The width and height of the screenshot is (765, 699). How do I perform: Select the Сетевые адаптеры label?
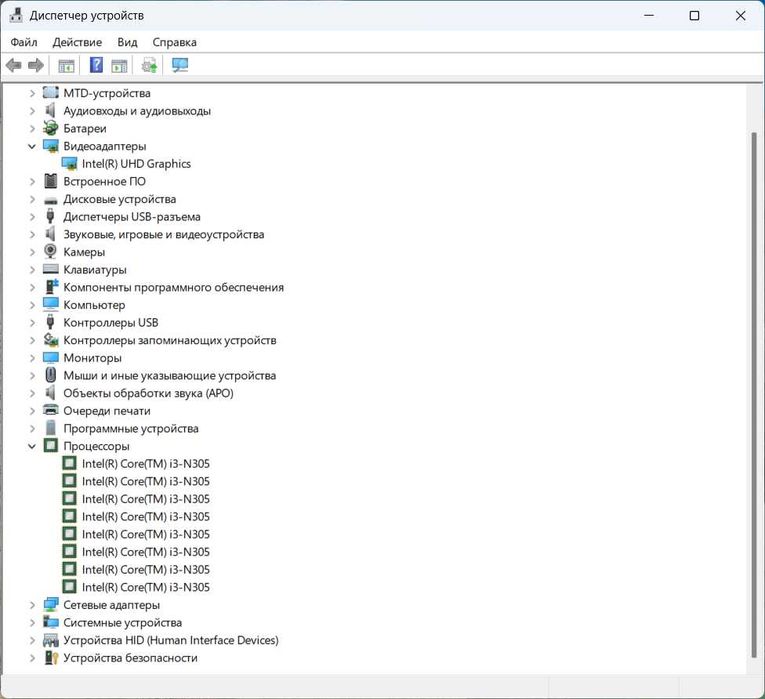tap(111, 605)
